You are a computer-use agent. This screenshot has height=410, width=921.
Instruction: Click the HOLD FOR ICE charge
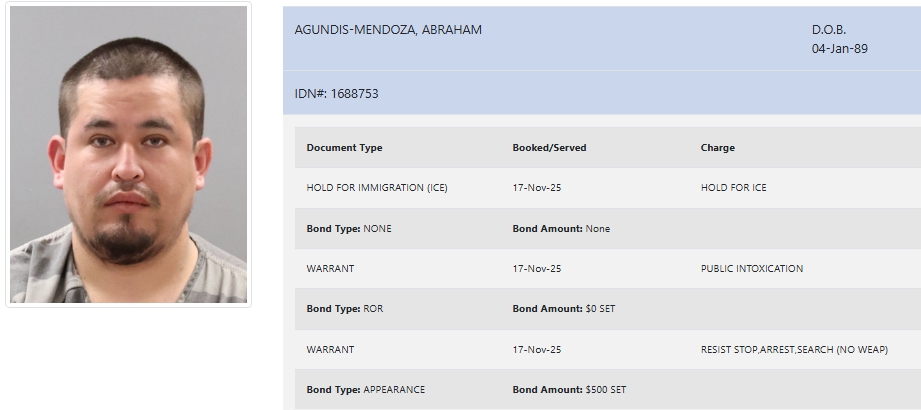(733, 188)
